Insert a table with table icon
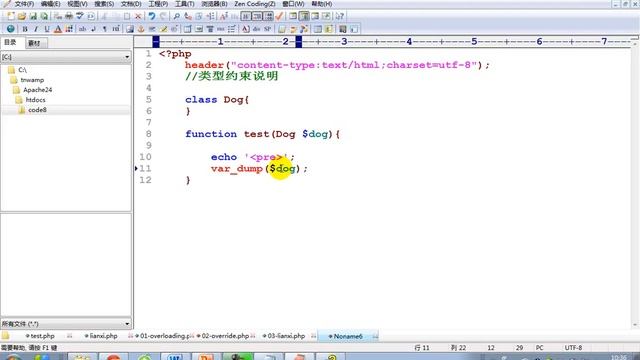The height and width of the screenshot is (360, 640). pyautogui.click(x=187, y=29)
